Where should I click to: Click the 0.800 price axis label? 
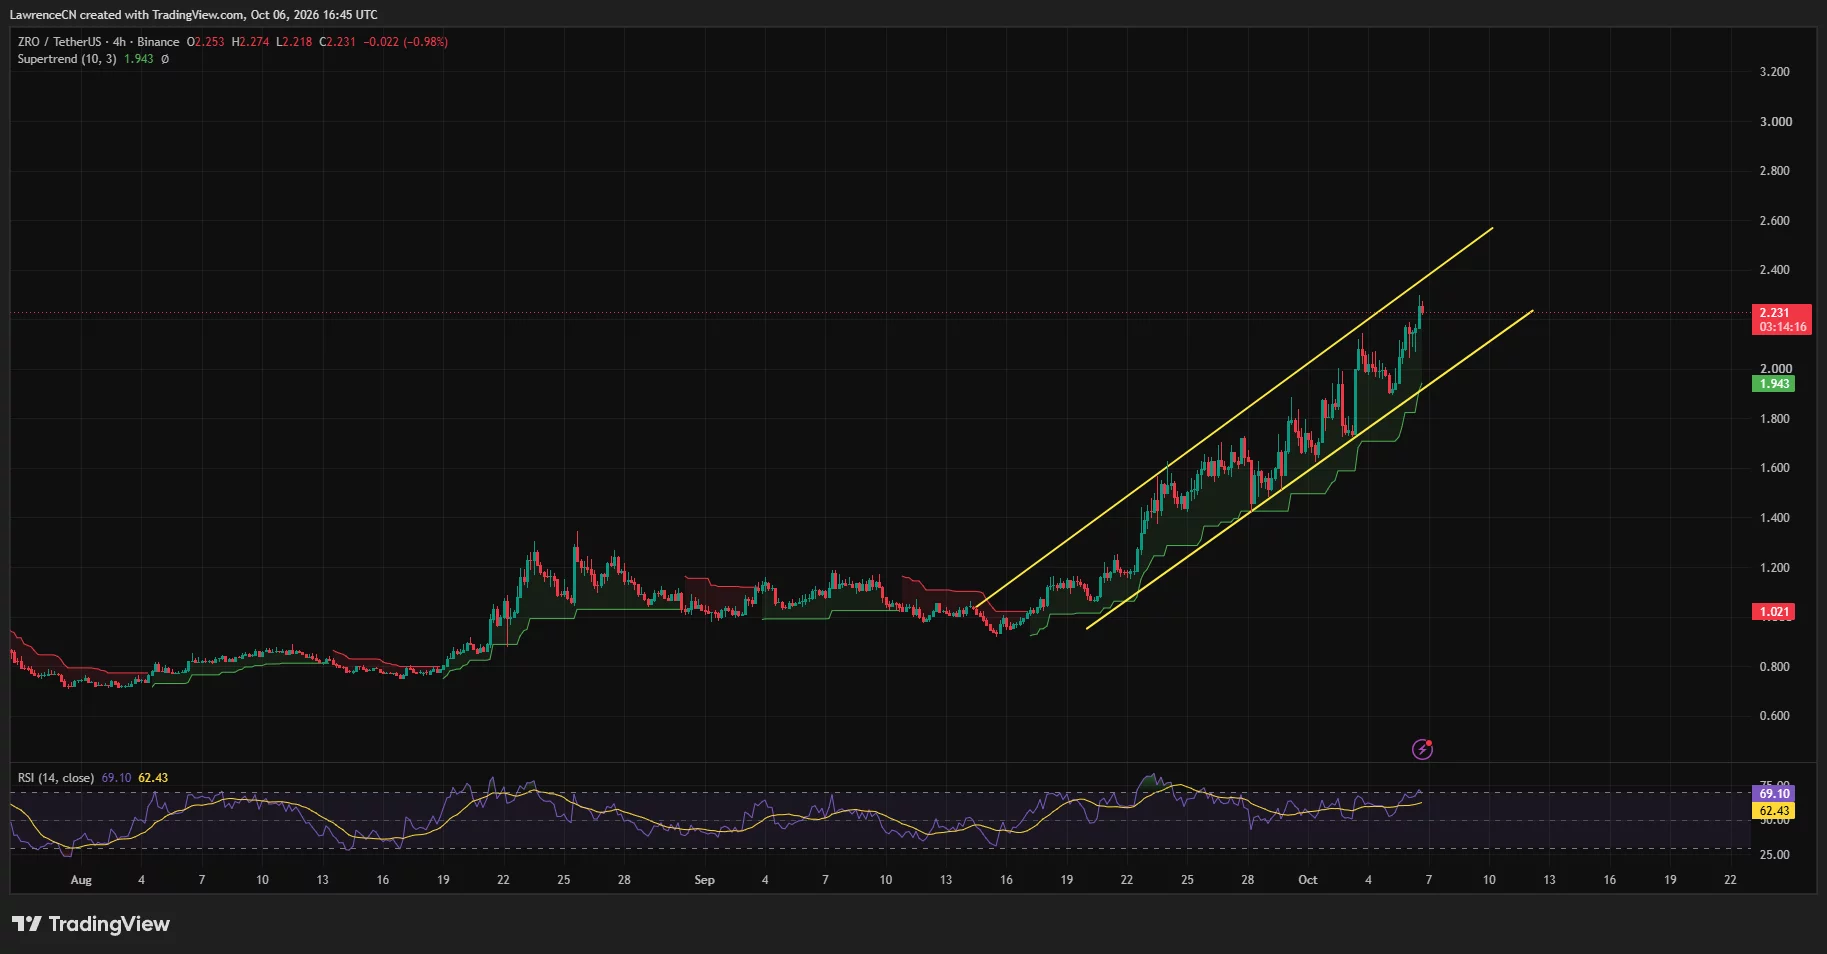(x=1775, y=667)
